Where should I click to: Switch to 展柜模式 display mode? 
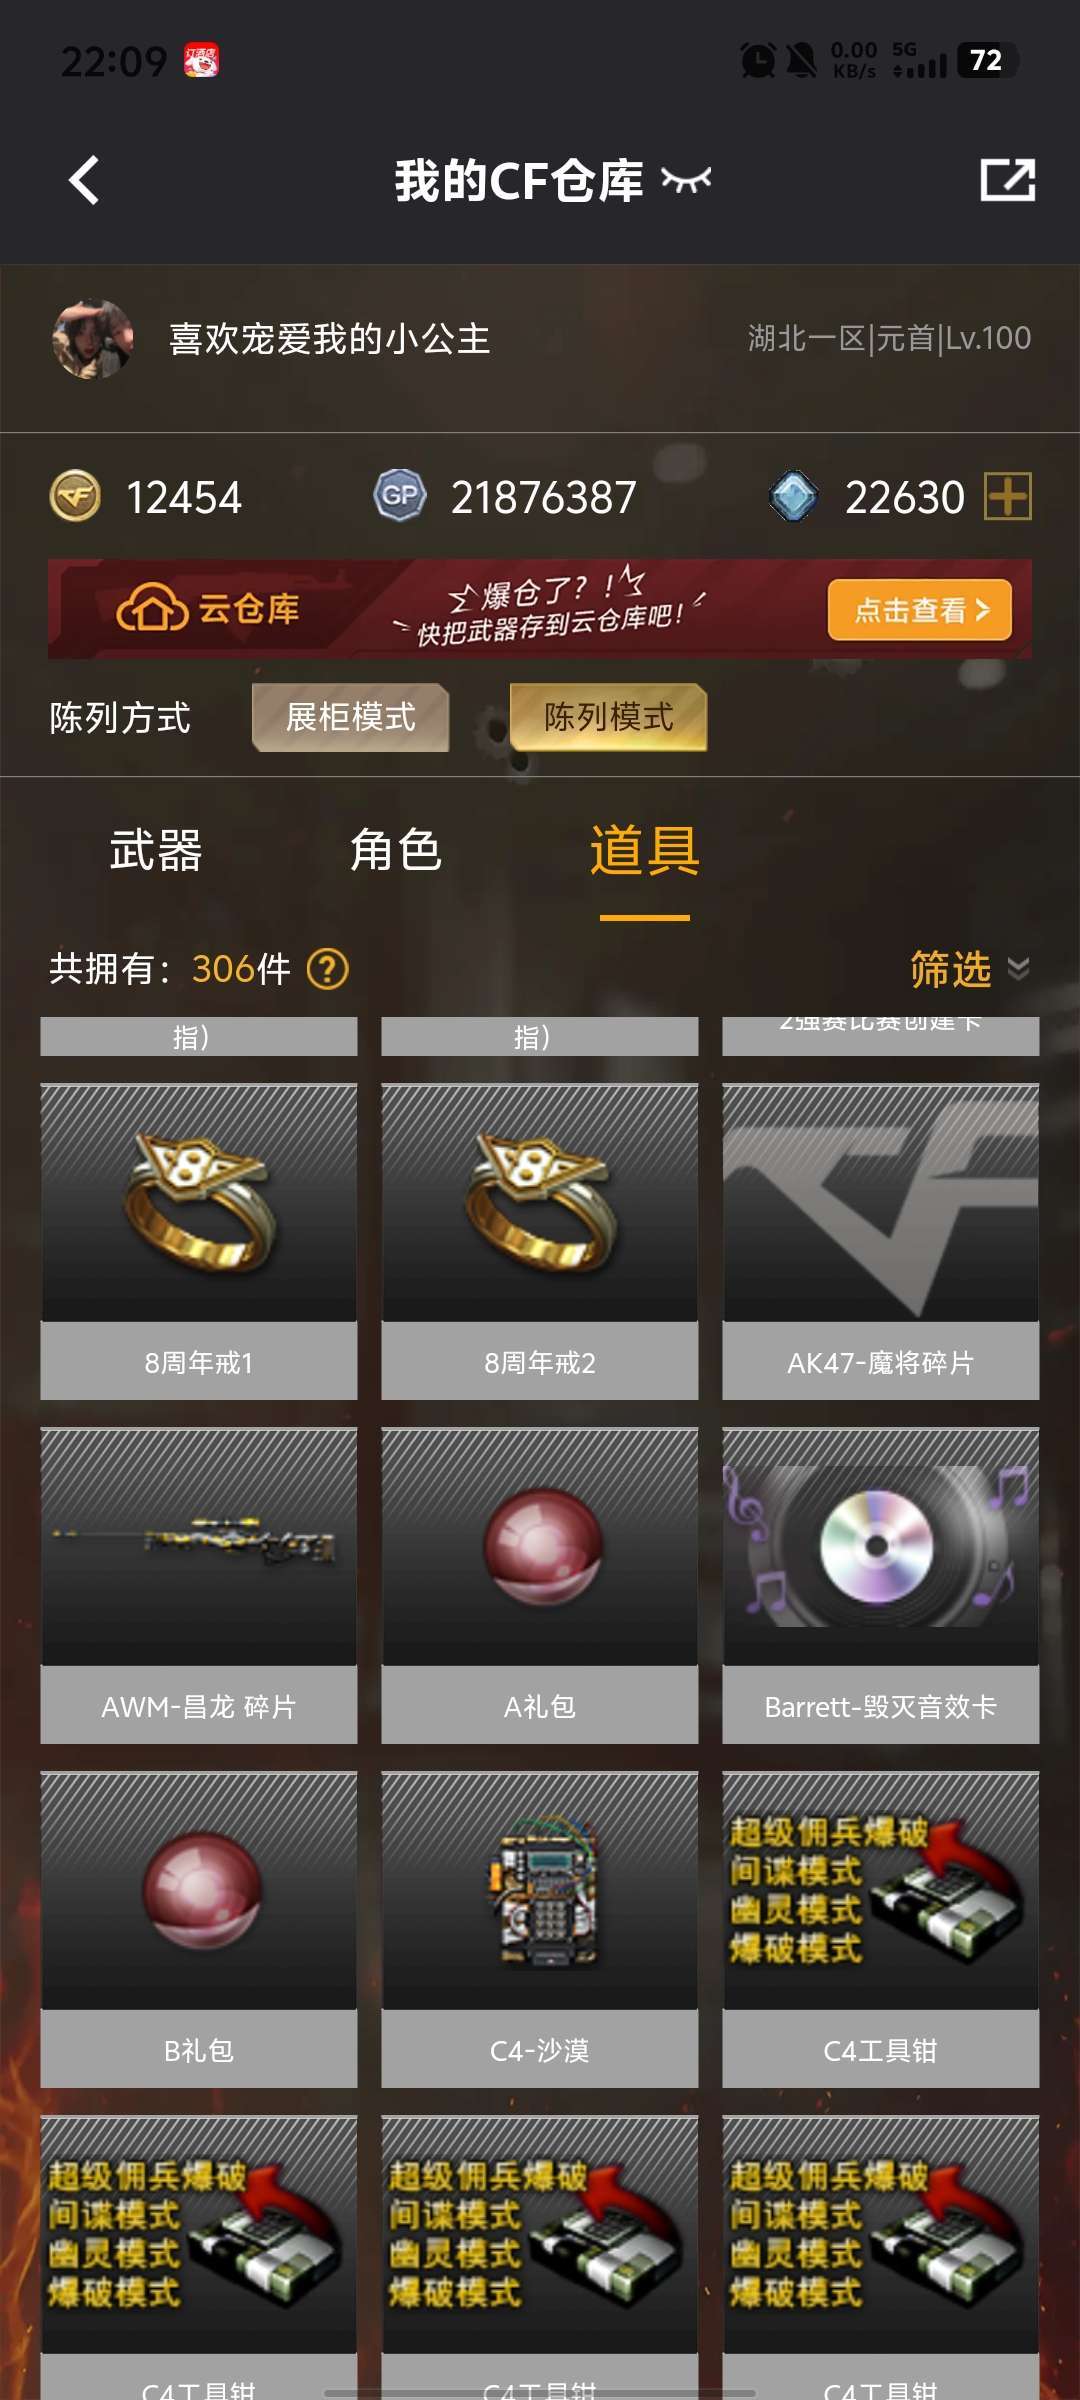click(x=350, y=717)
